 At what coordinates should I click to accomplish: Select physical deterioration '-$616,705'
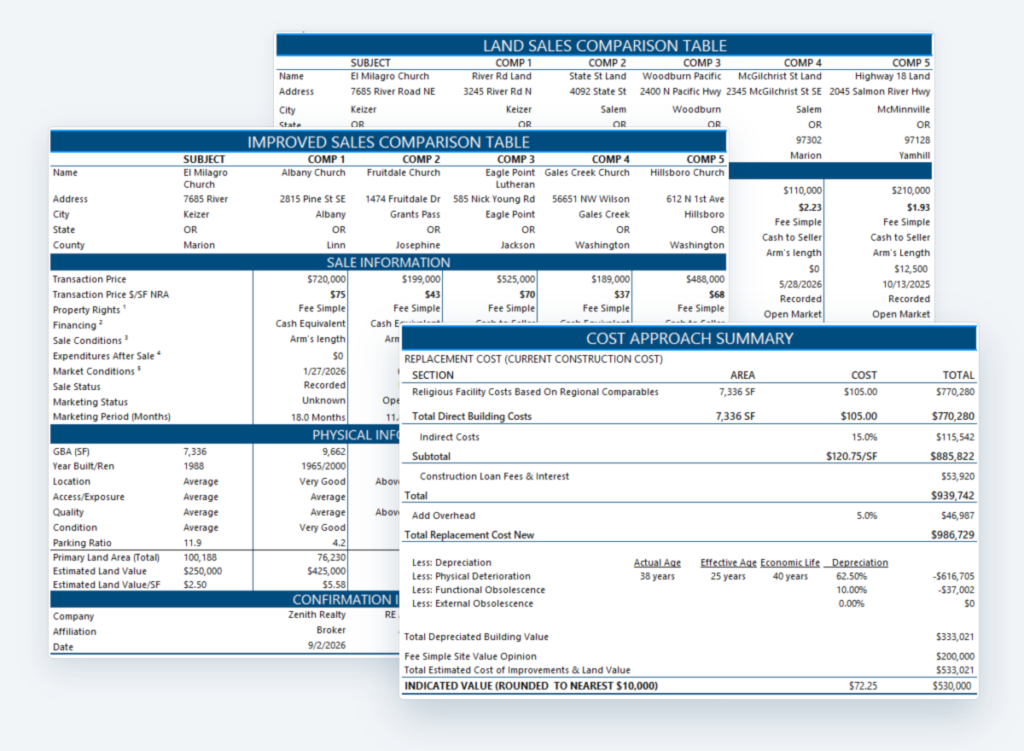(x=953, y=577)
